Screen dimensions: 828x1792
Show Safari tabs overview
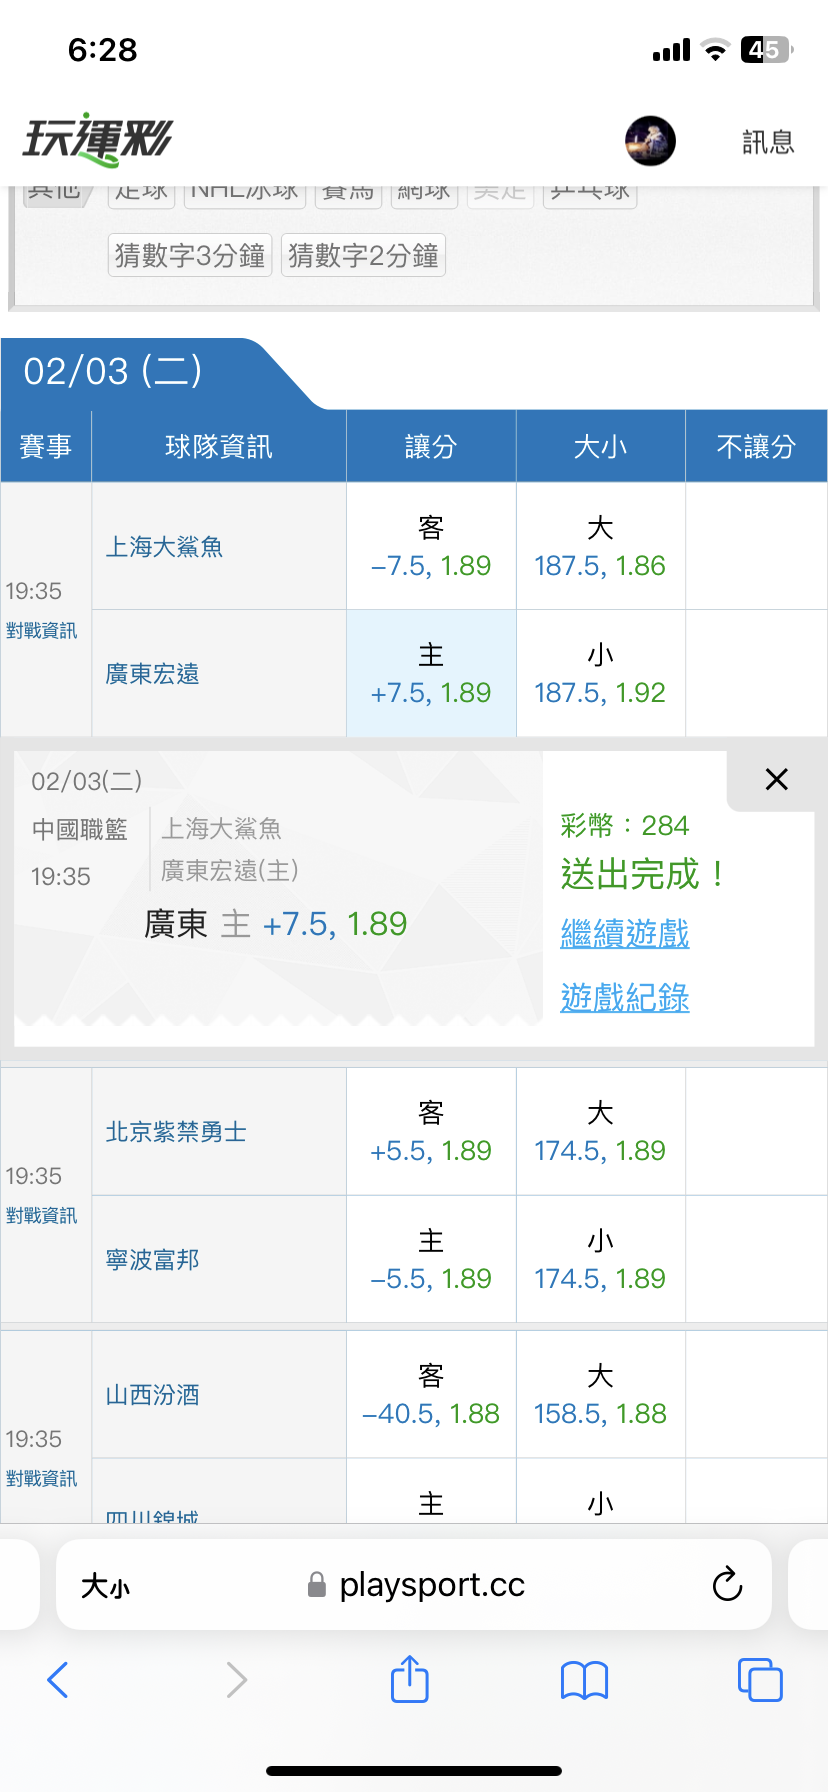click(759, 1680)
